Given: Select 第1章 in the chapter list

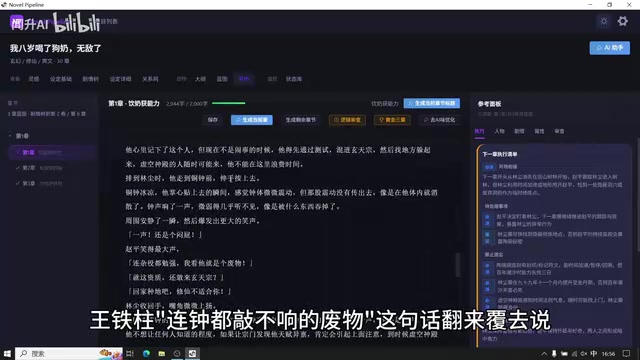Looking at the screenshot, I should 52,152.
